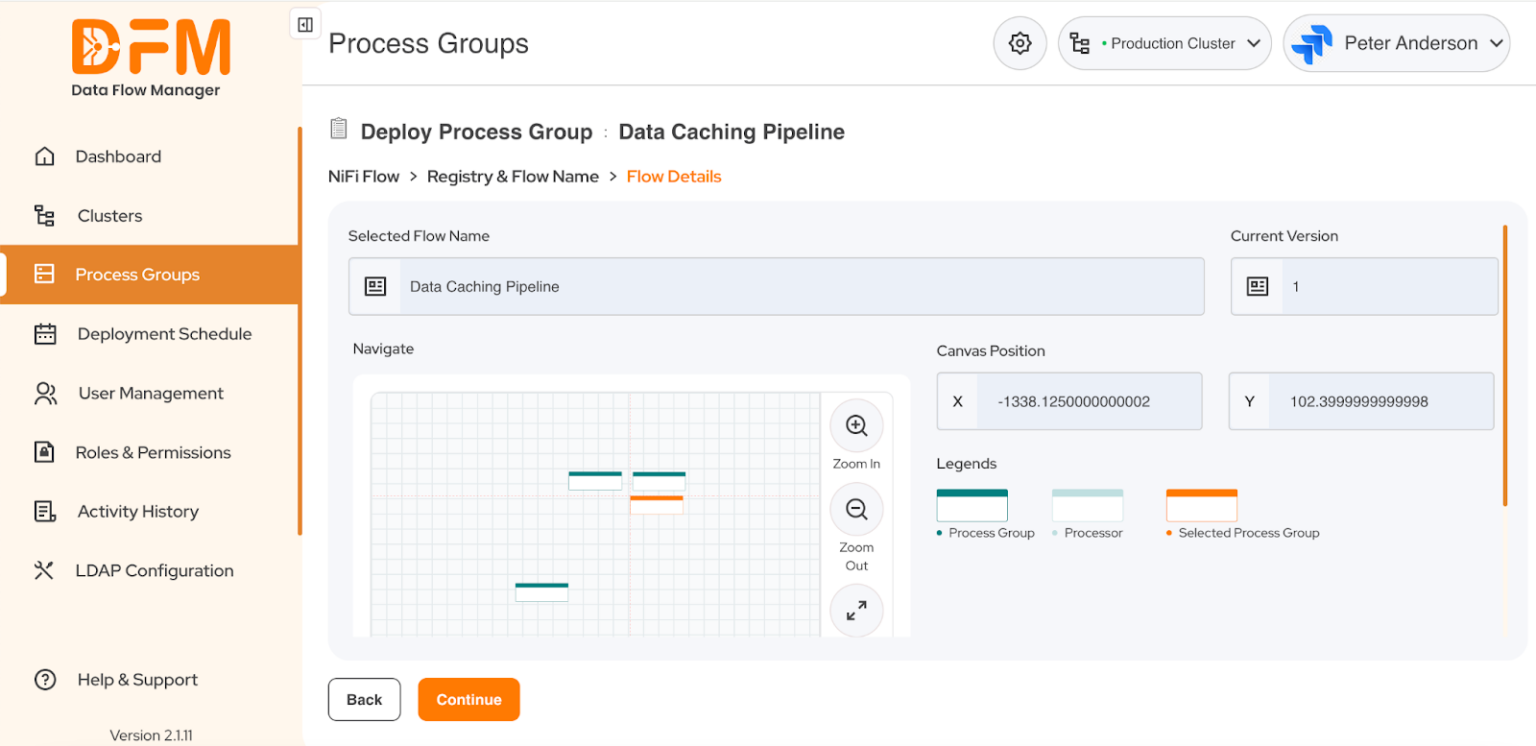Click the Continue button
The image size is (1536, 746).
click(x=468, y=699)
